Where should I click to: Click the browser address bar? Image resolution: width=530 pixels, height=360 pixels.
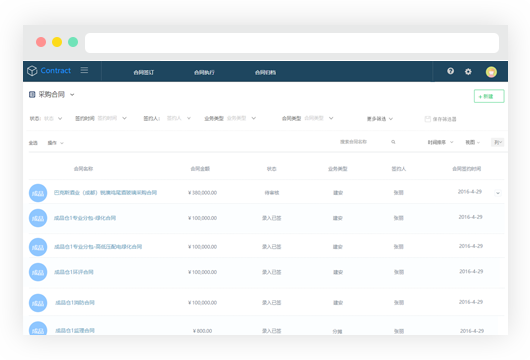[x=292, y=43]
